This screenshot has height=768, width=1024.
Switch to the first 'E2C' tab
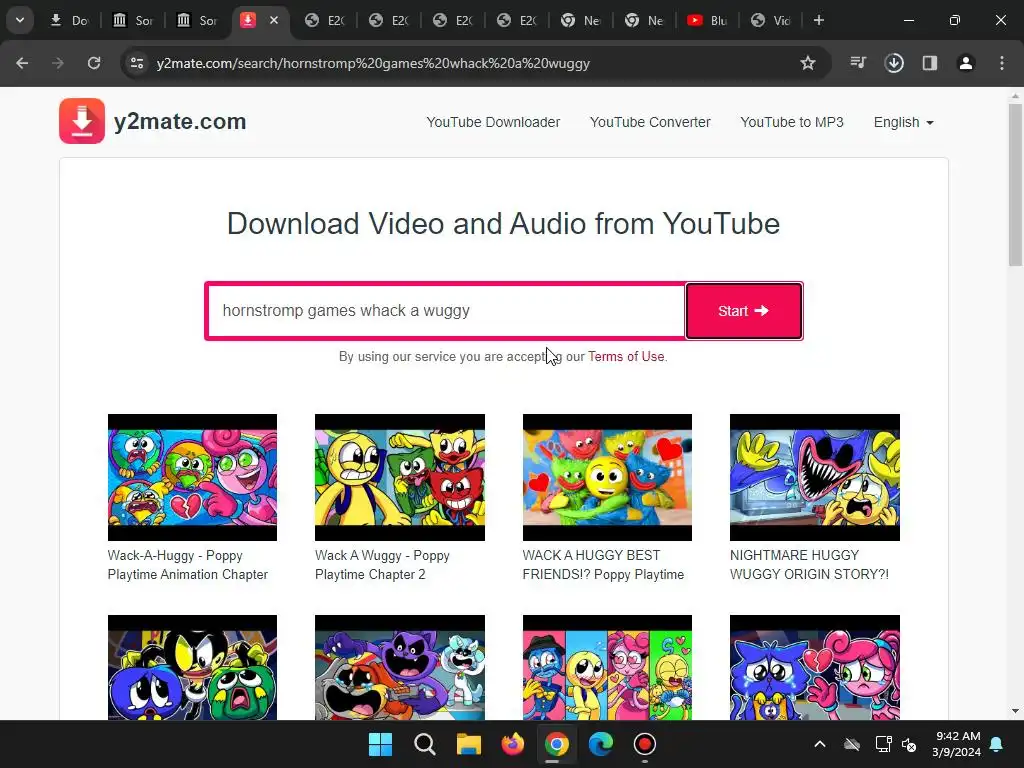[325, 20]
